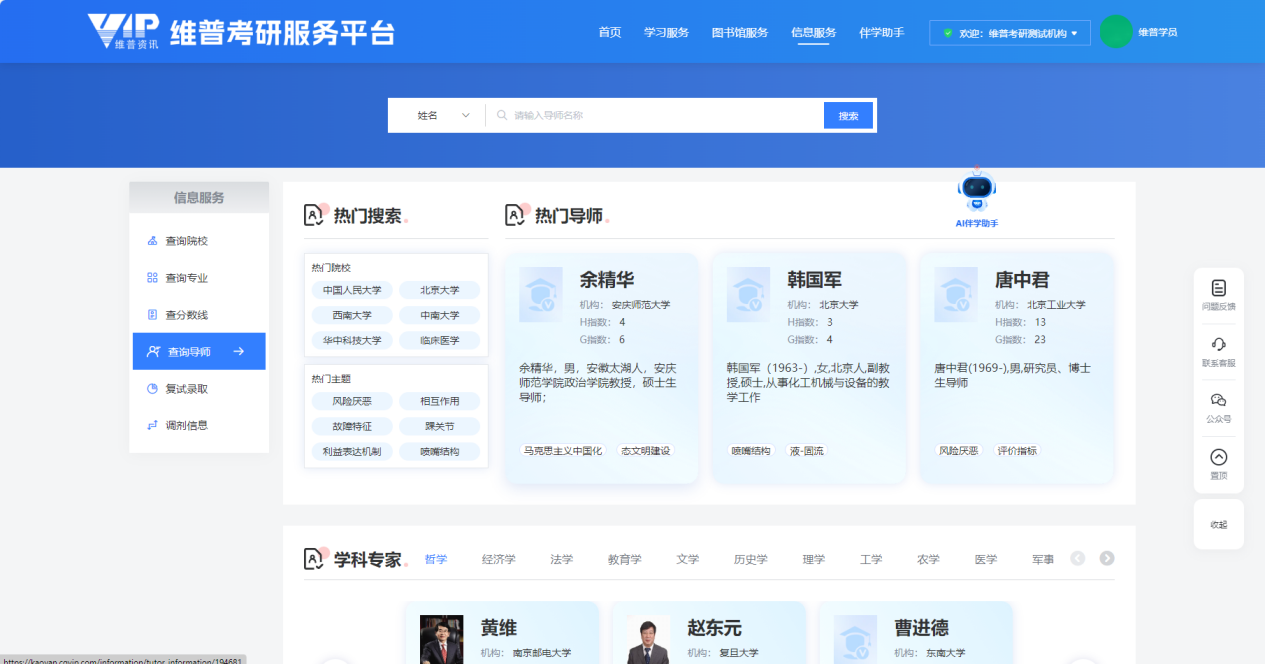Screen dimensions: 1265x664
Task: Click previous arrow in 学科专家 tabs
Action: pos(1077,559)
